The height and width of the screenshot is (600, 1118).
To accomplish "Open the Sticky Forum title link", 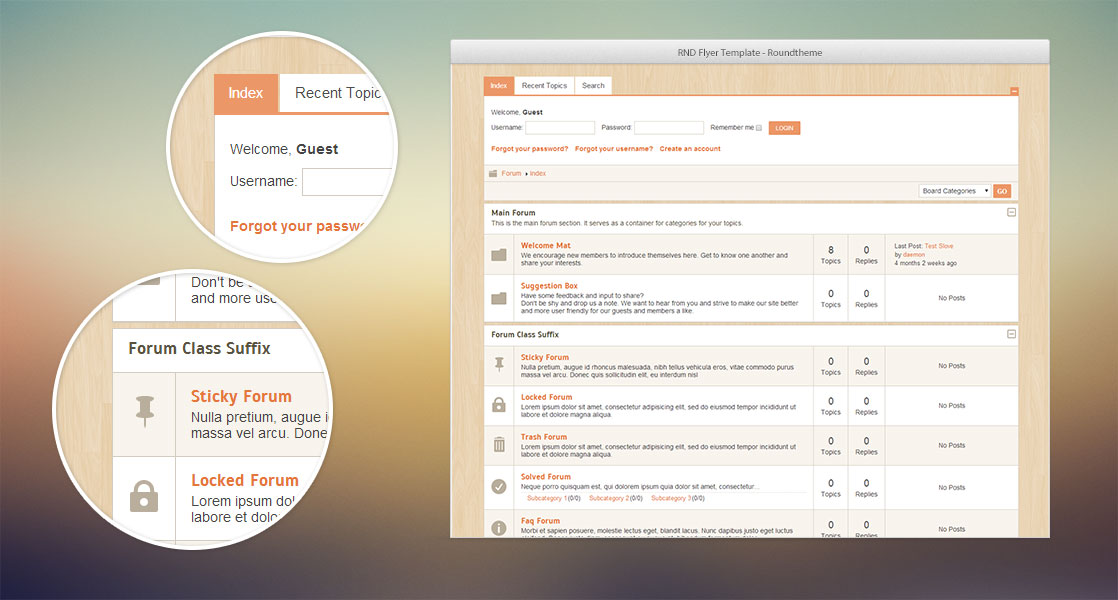I will [545, 357].
